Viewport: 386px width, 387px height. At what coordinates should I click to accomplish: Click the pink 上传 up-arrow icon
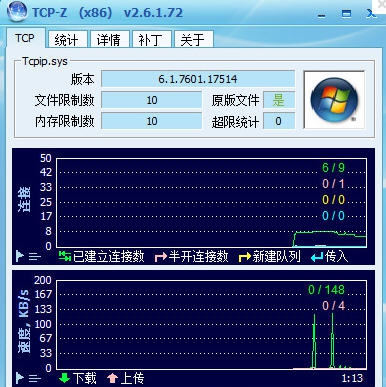[113, 378]
